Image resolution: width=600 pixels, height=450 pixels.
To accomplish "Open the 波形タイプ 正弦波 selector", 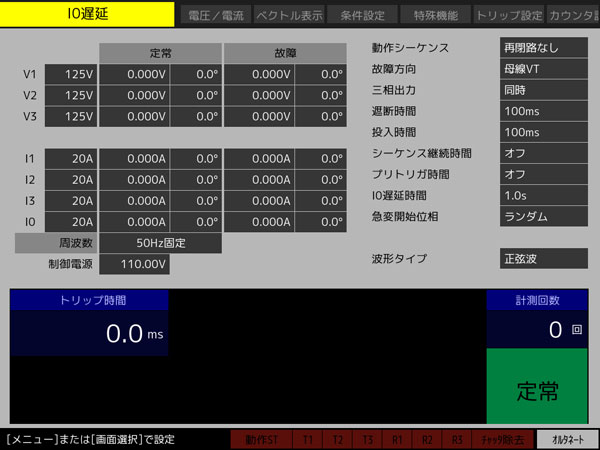I will 543,259.
